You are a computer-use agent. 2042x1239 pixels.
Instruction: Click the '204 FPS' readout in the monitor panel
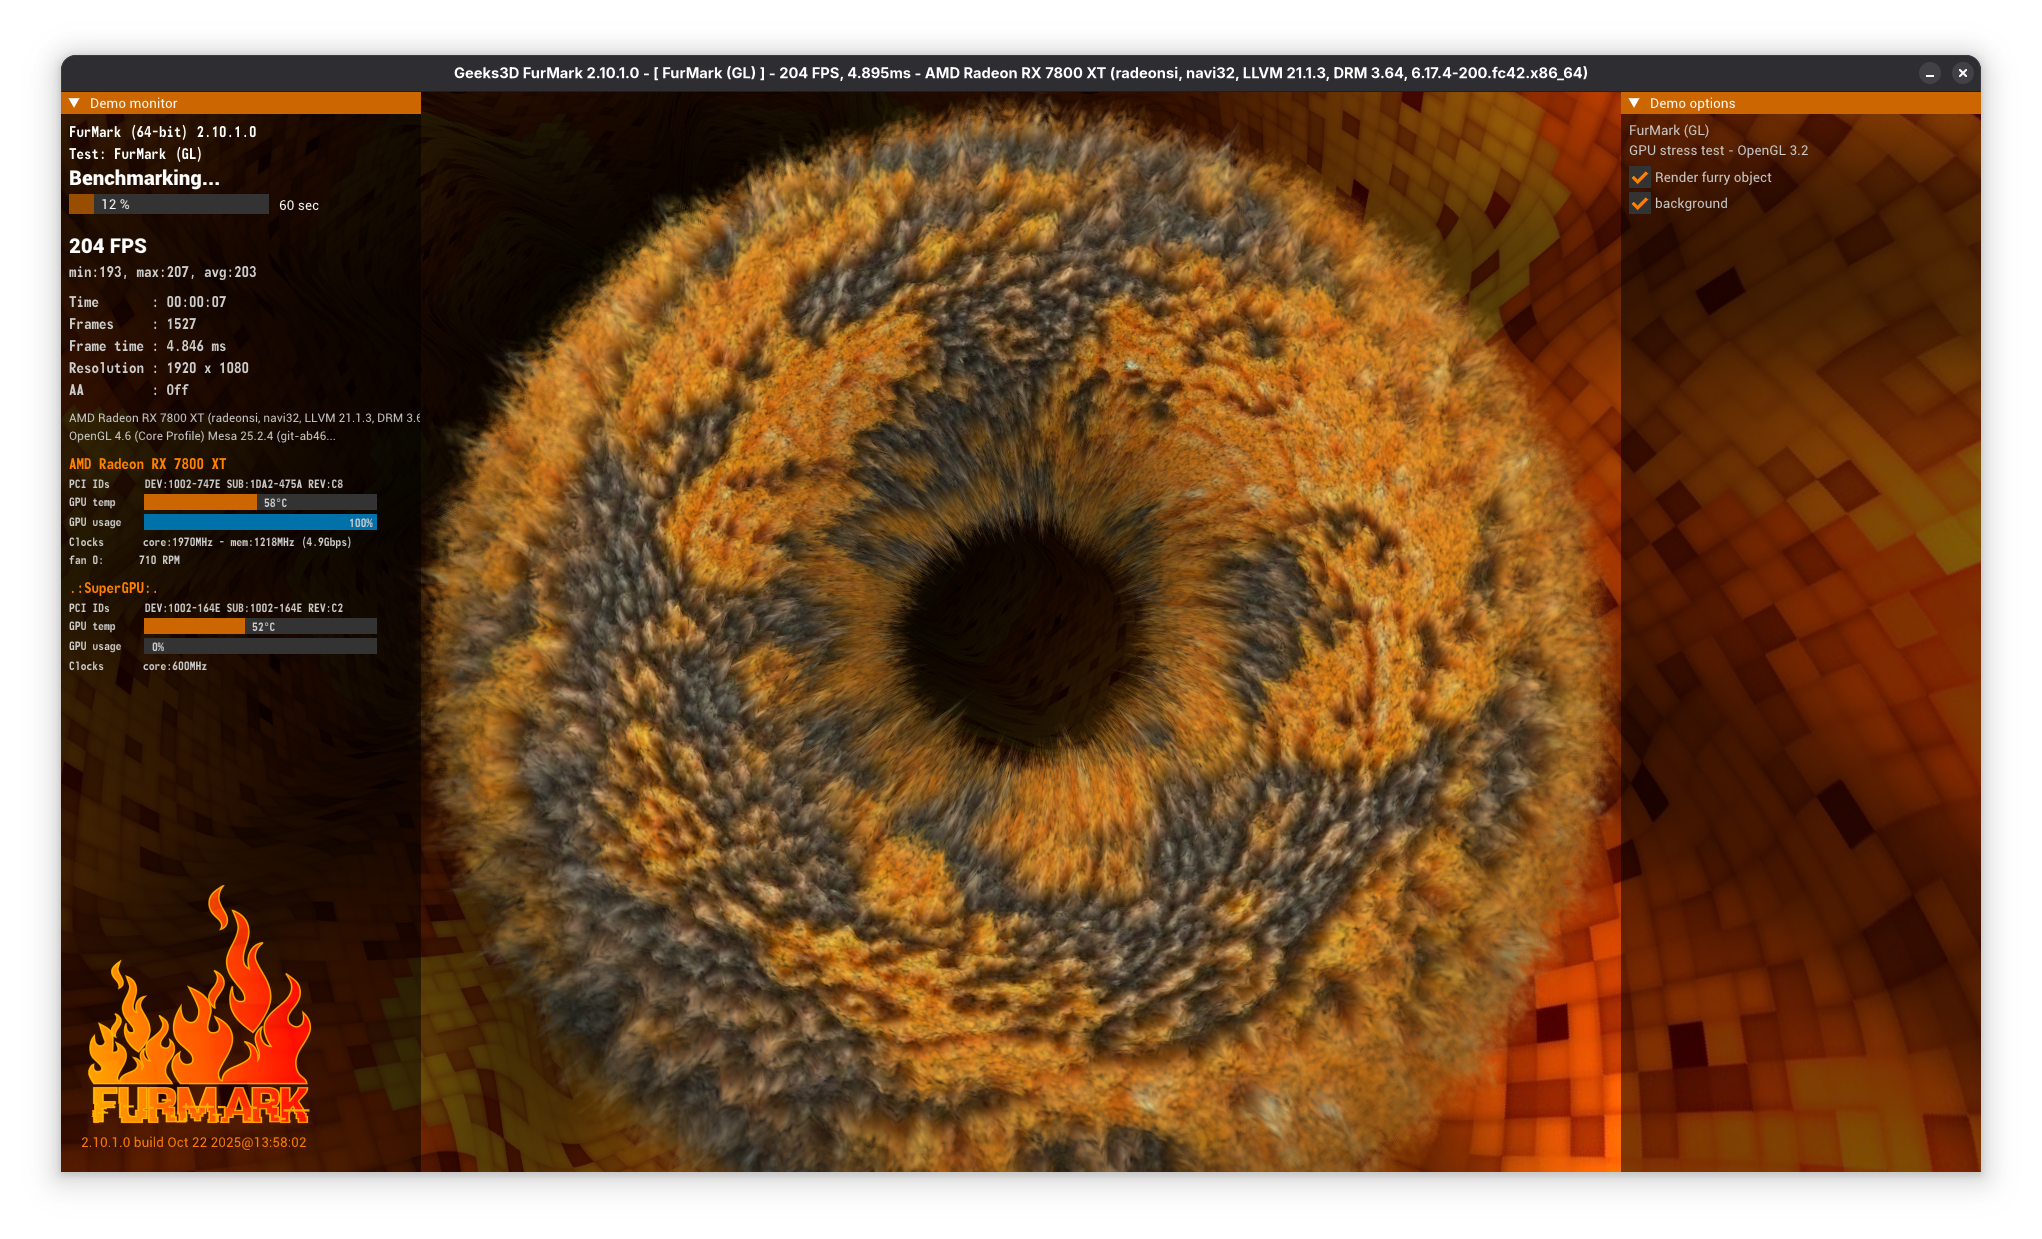[108, 246]
